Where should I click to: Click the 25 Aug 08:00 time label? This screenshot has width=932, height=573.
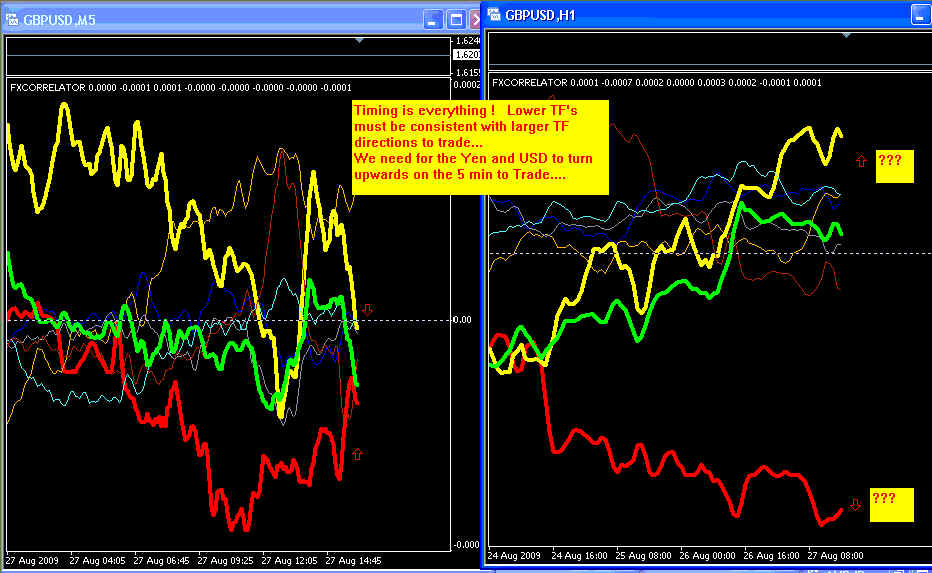[643, 556]
